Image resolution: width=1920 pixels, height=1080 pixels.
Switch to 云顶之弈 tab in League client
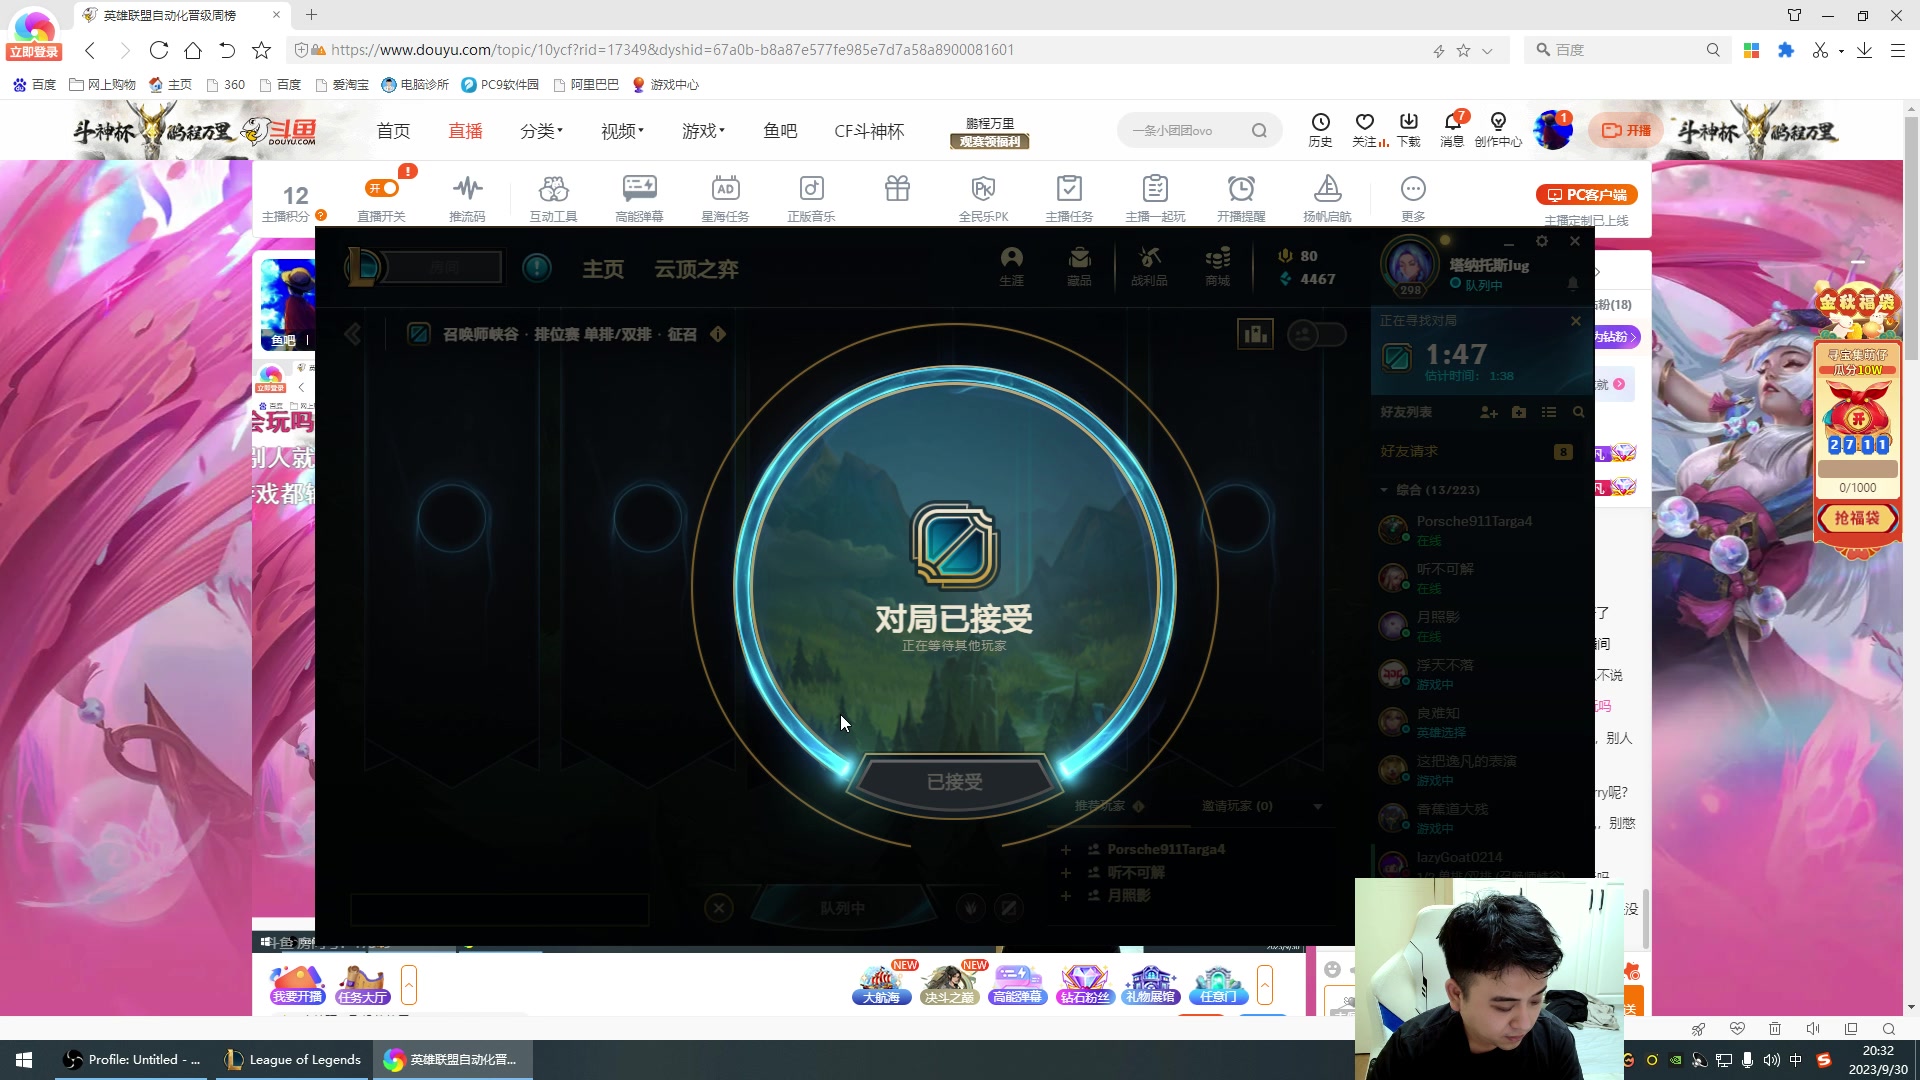[697, 269]
